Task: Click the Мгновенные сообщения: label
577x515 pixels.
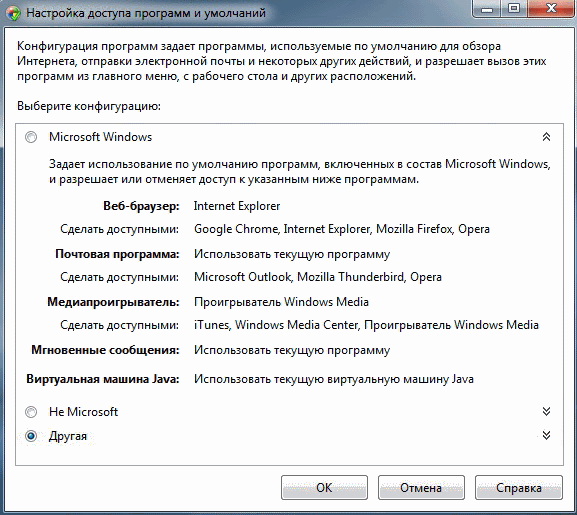Action: (105, 350)
